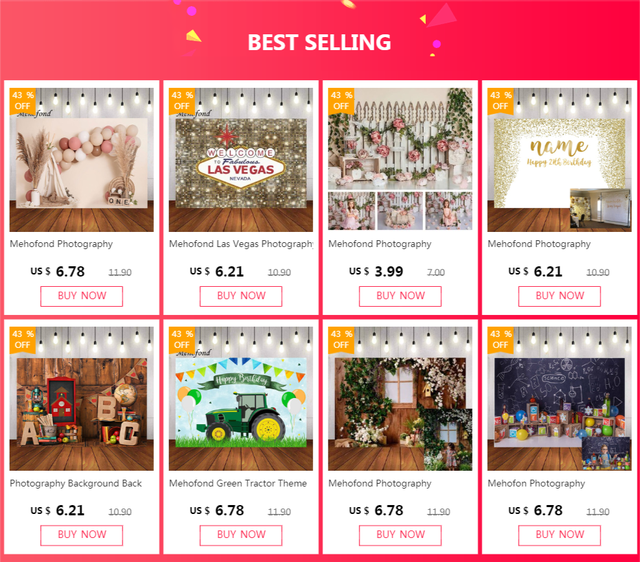Viewport: 640px width, 562px height.
Task: Open the Photography Background Back title link
Action: (76, 483)
